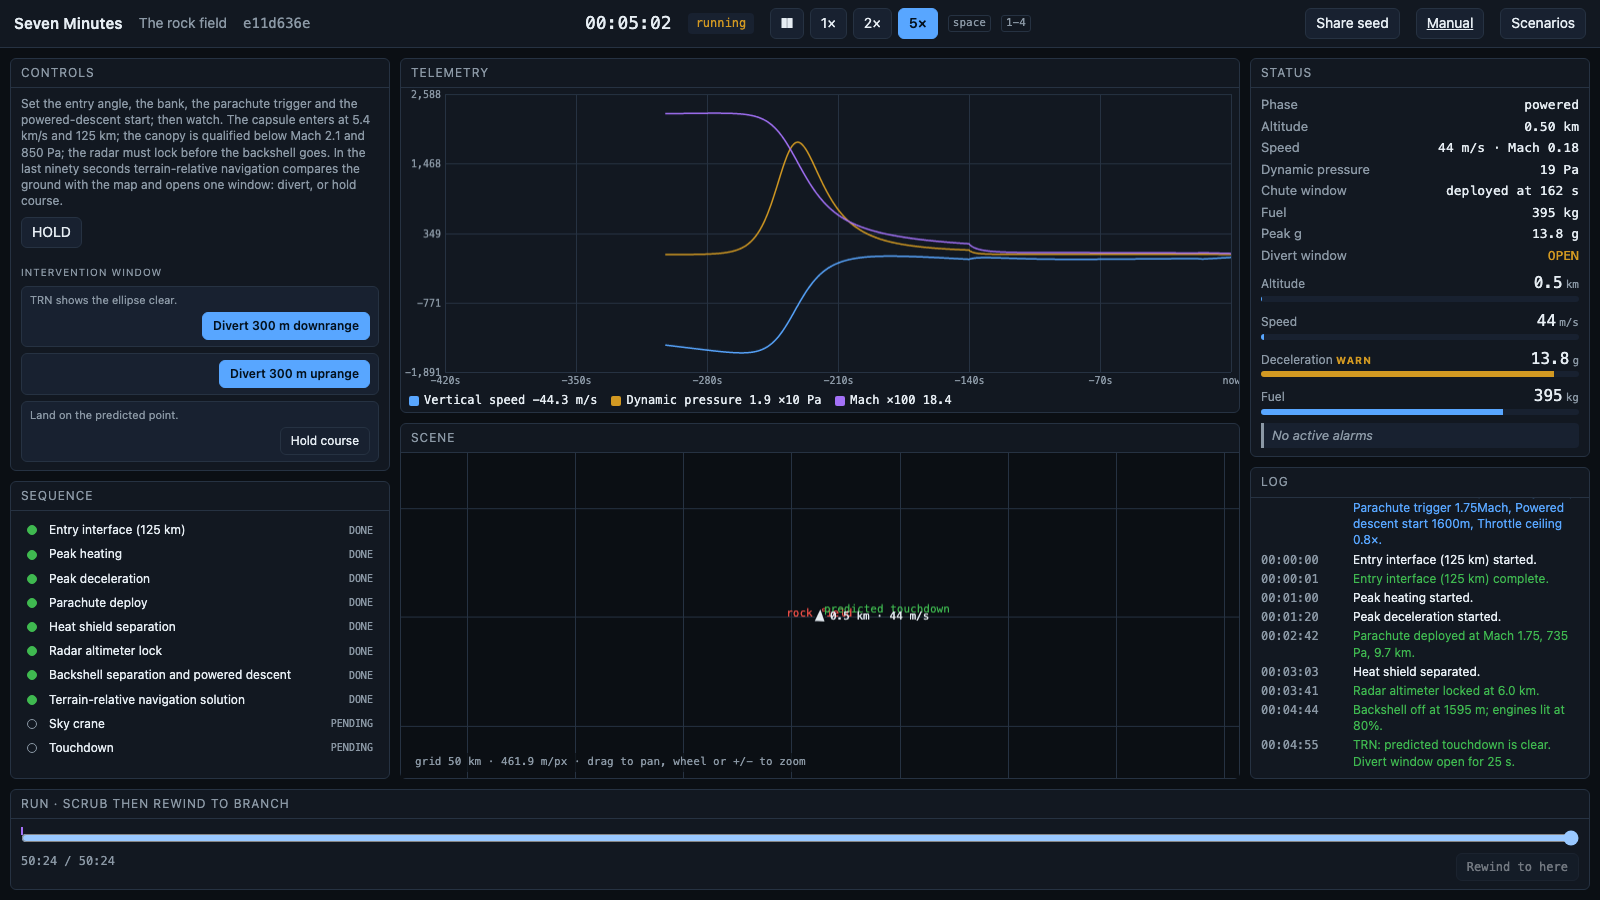Open the Scenarios menu
Viewport: 1600px width, 900px height.
(x=1542, y=23)
